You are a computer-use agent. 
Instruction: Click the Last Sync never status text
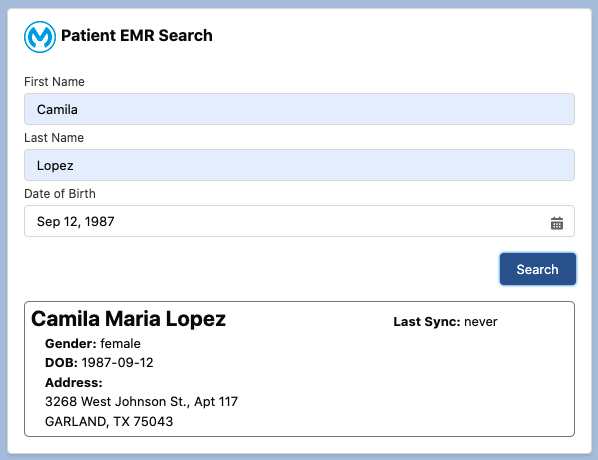(445, 322)
